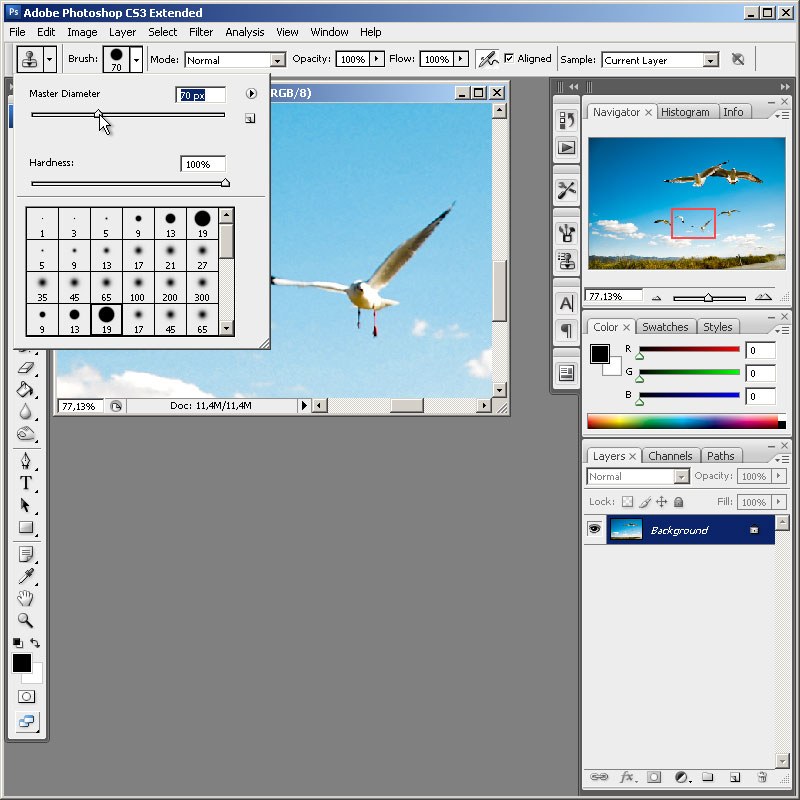Viewport: 800px width, 800px height.
Task: Toggle Quick Mask mode
Action: (26, 696)
